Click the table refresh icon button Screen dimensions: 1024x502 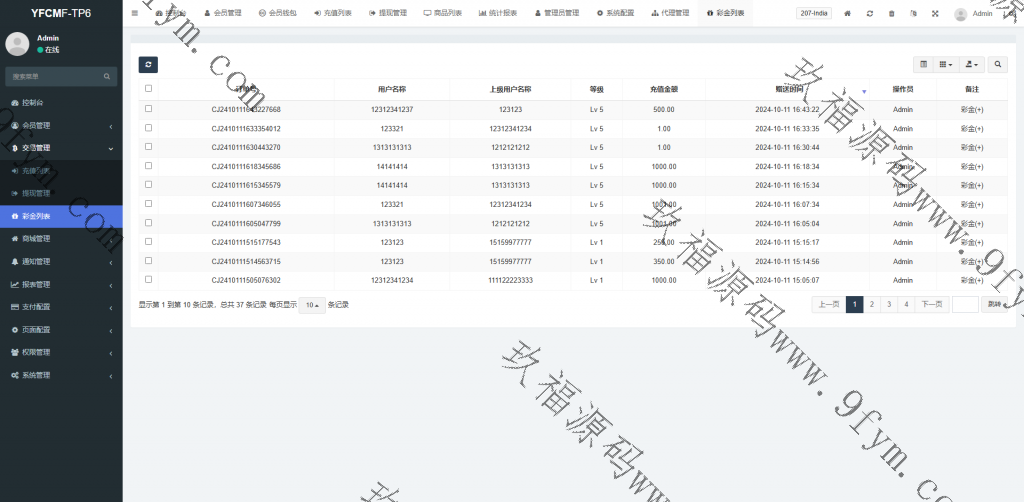click(148, 64)
